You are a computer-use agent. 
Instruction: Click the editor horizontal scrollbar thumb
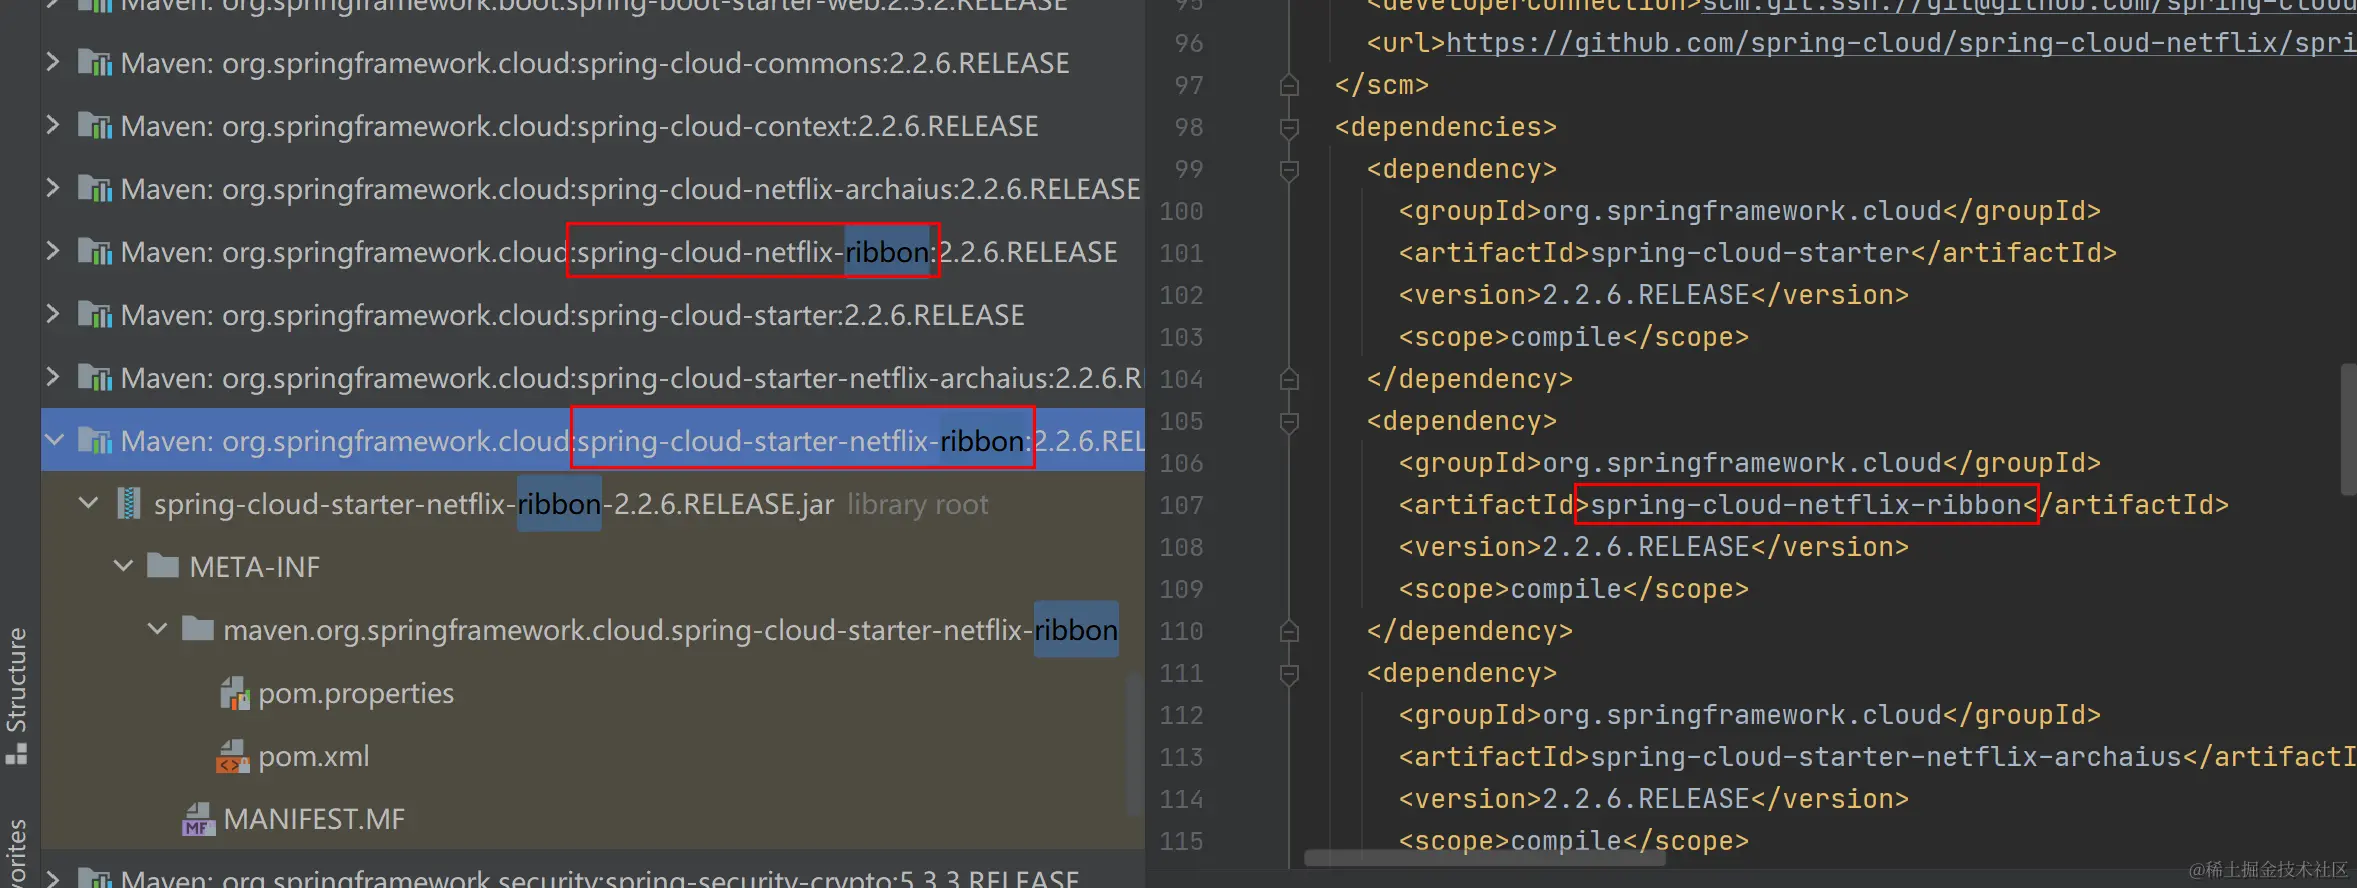(x=1485, y=857)
